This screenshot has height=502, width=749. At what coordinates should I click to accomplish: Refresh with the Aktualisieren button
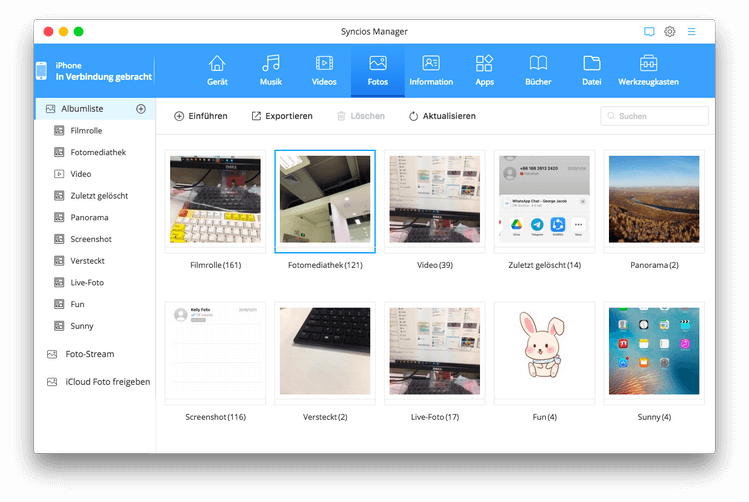pyautogui.click(x=442, y=116)
